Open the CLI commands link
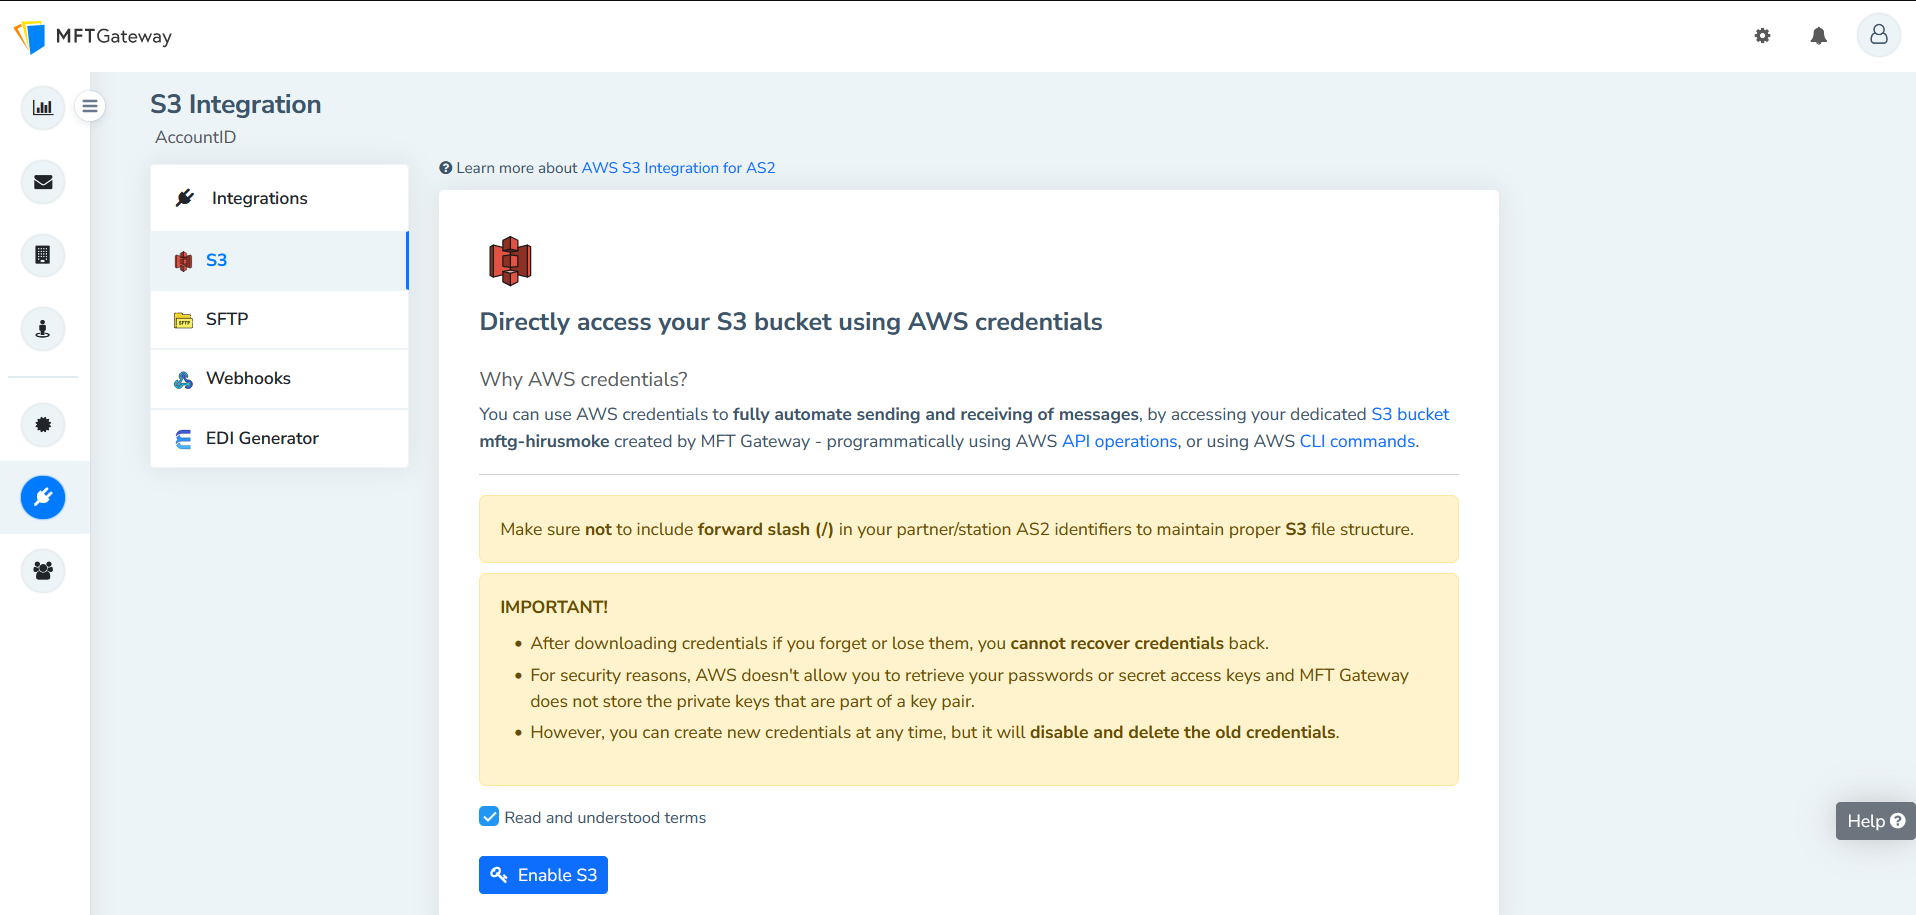Viewport: 1916px width, 915px height. [1357, 441]
